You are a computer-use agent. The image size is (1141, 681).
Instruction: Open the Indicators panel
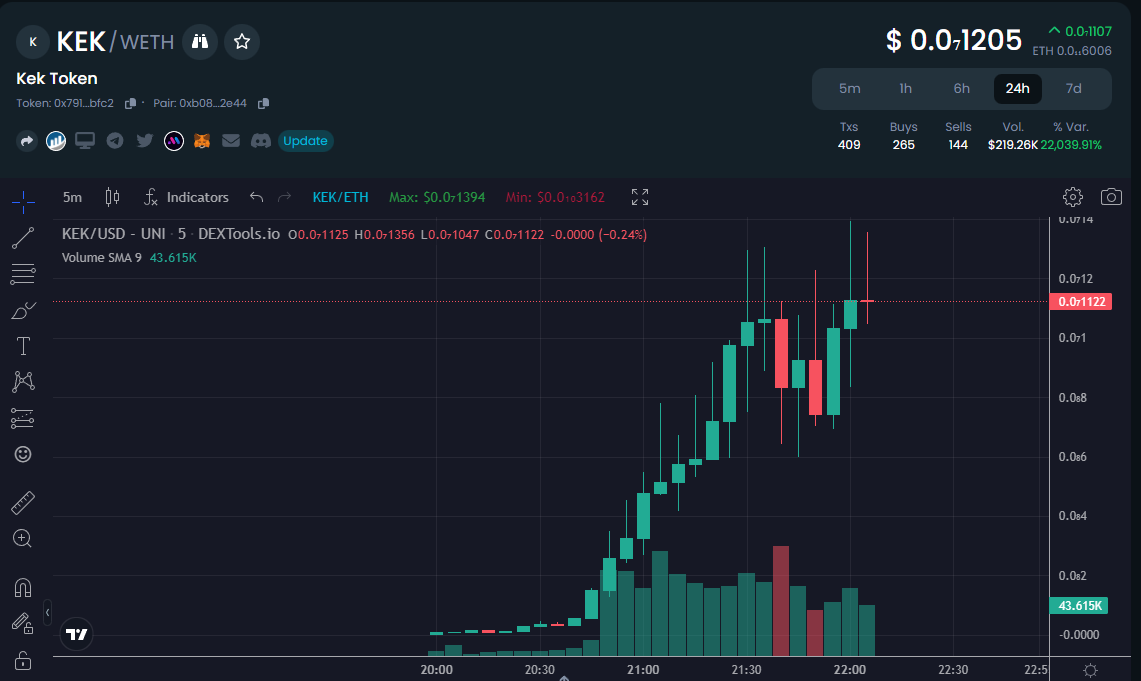[186, 197]
